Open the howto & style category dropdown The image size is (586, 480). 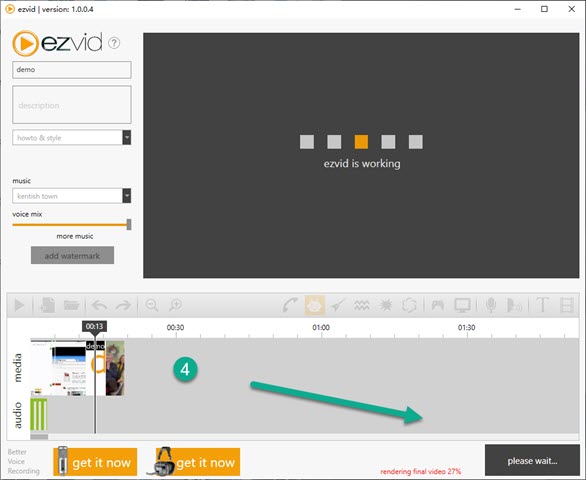coord(72,138)
